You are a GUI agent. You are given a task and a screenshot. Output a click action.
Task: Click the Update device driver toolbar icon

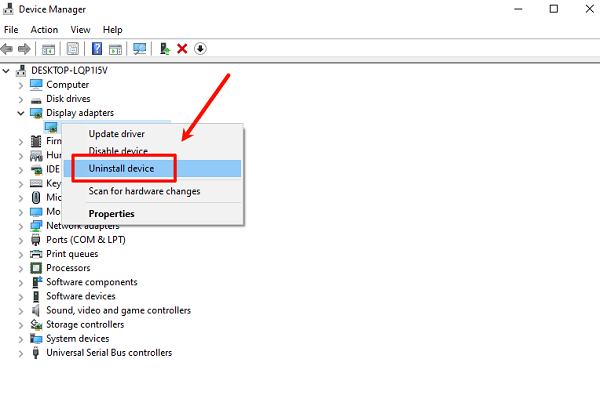[x=165, y=49]
